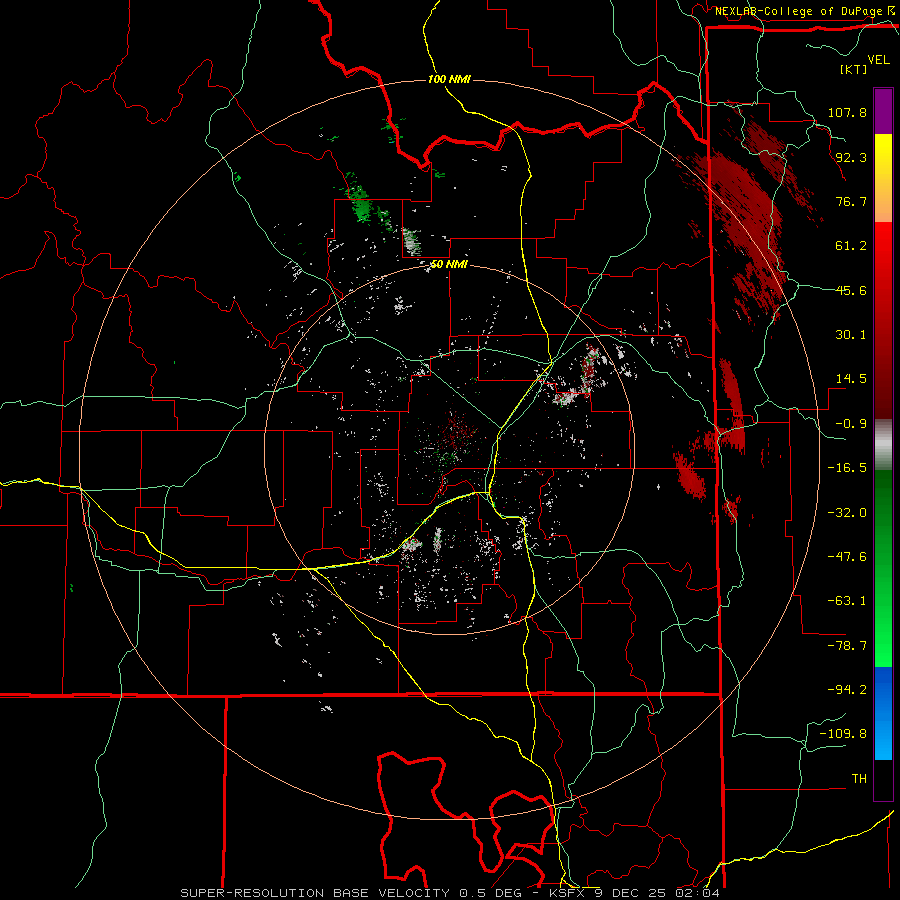Image resolution: width=900 pixels, height=900 pixels.
Task: Click the 02:04 timestamp in the caption
Action: click(x=697, y=893)
